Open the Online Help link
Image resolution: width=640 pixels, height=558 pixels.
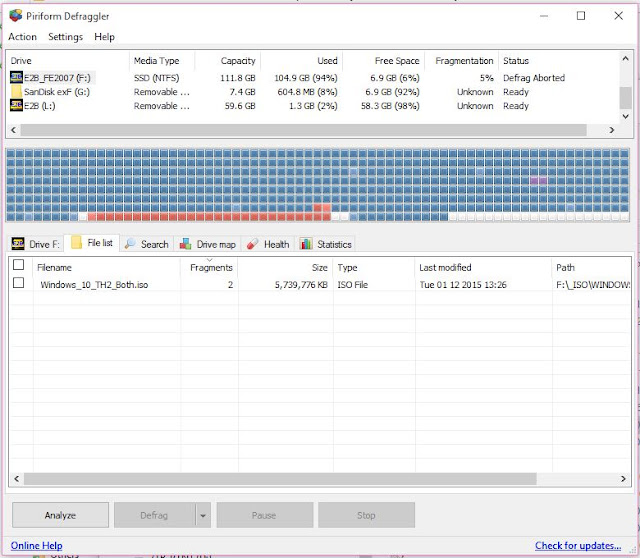coord(37,545)
